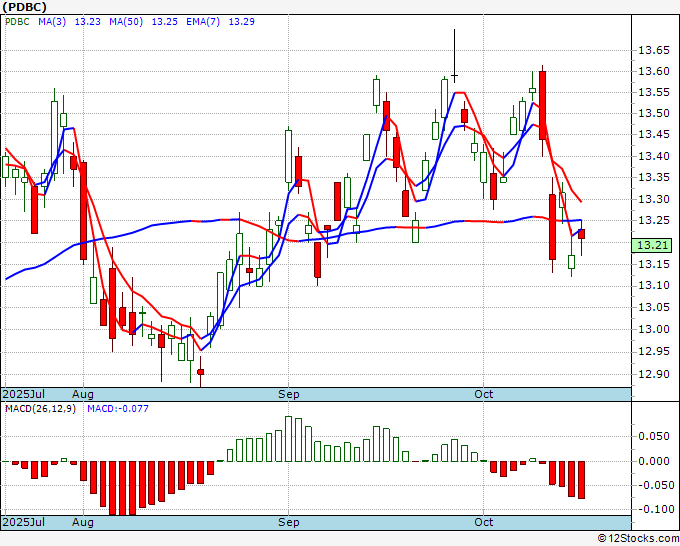
Task: Click the 13.50 price axis label
Action: tap(654, 113)
